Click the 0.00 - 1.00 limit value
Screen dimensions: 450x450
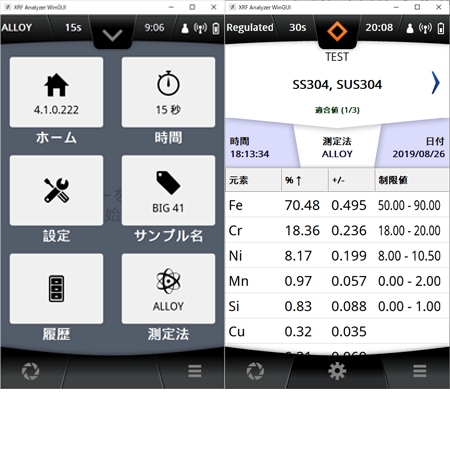click(409, 306)
